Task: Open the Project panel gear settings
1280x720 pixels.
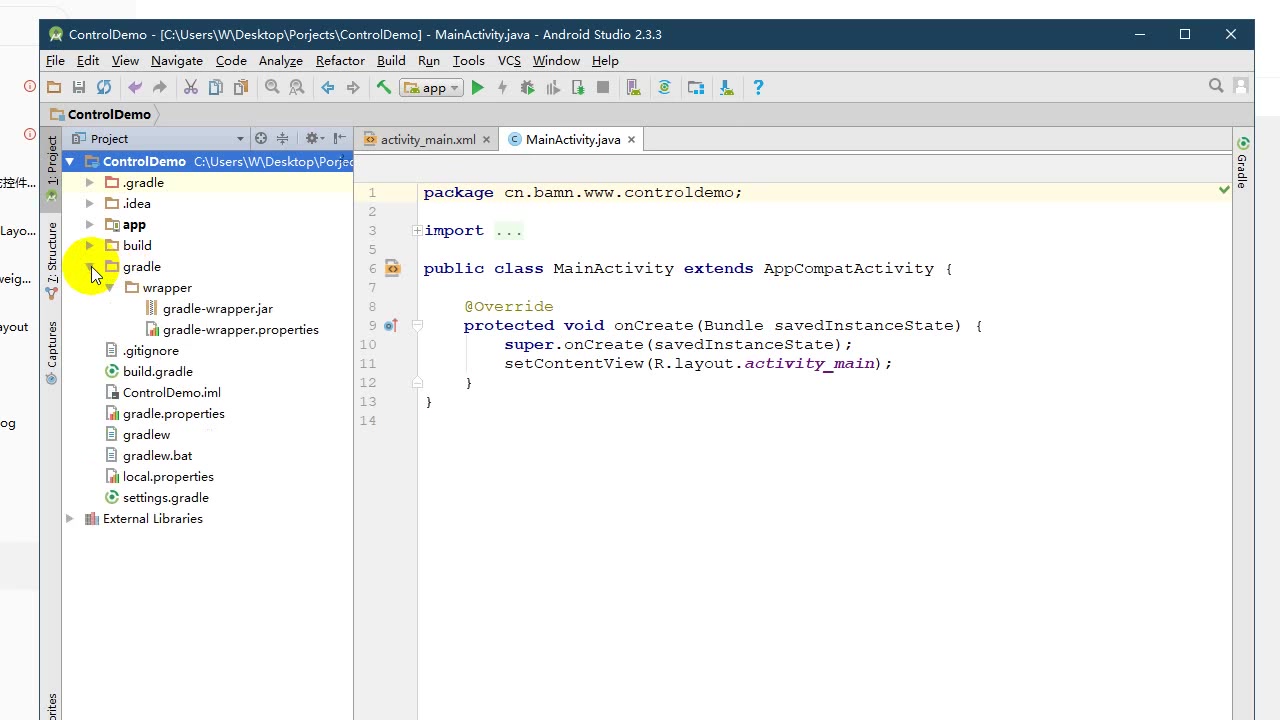Action: 314,139
